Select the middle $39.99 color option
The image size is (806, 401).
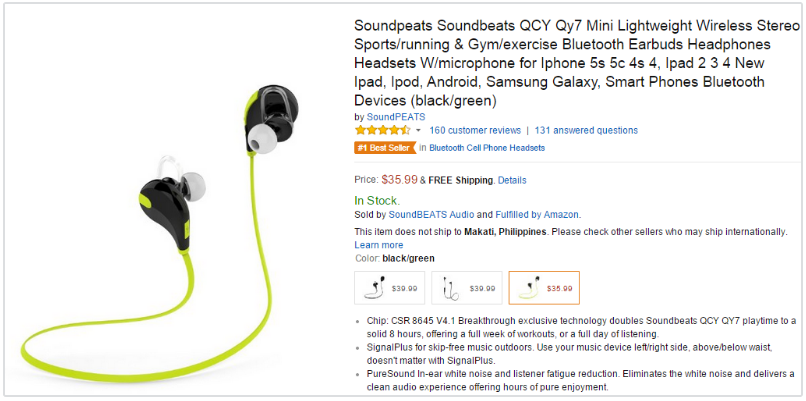[466, 287]
